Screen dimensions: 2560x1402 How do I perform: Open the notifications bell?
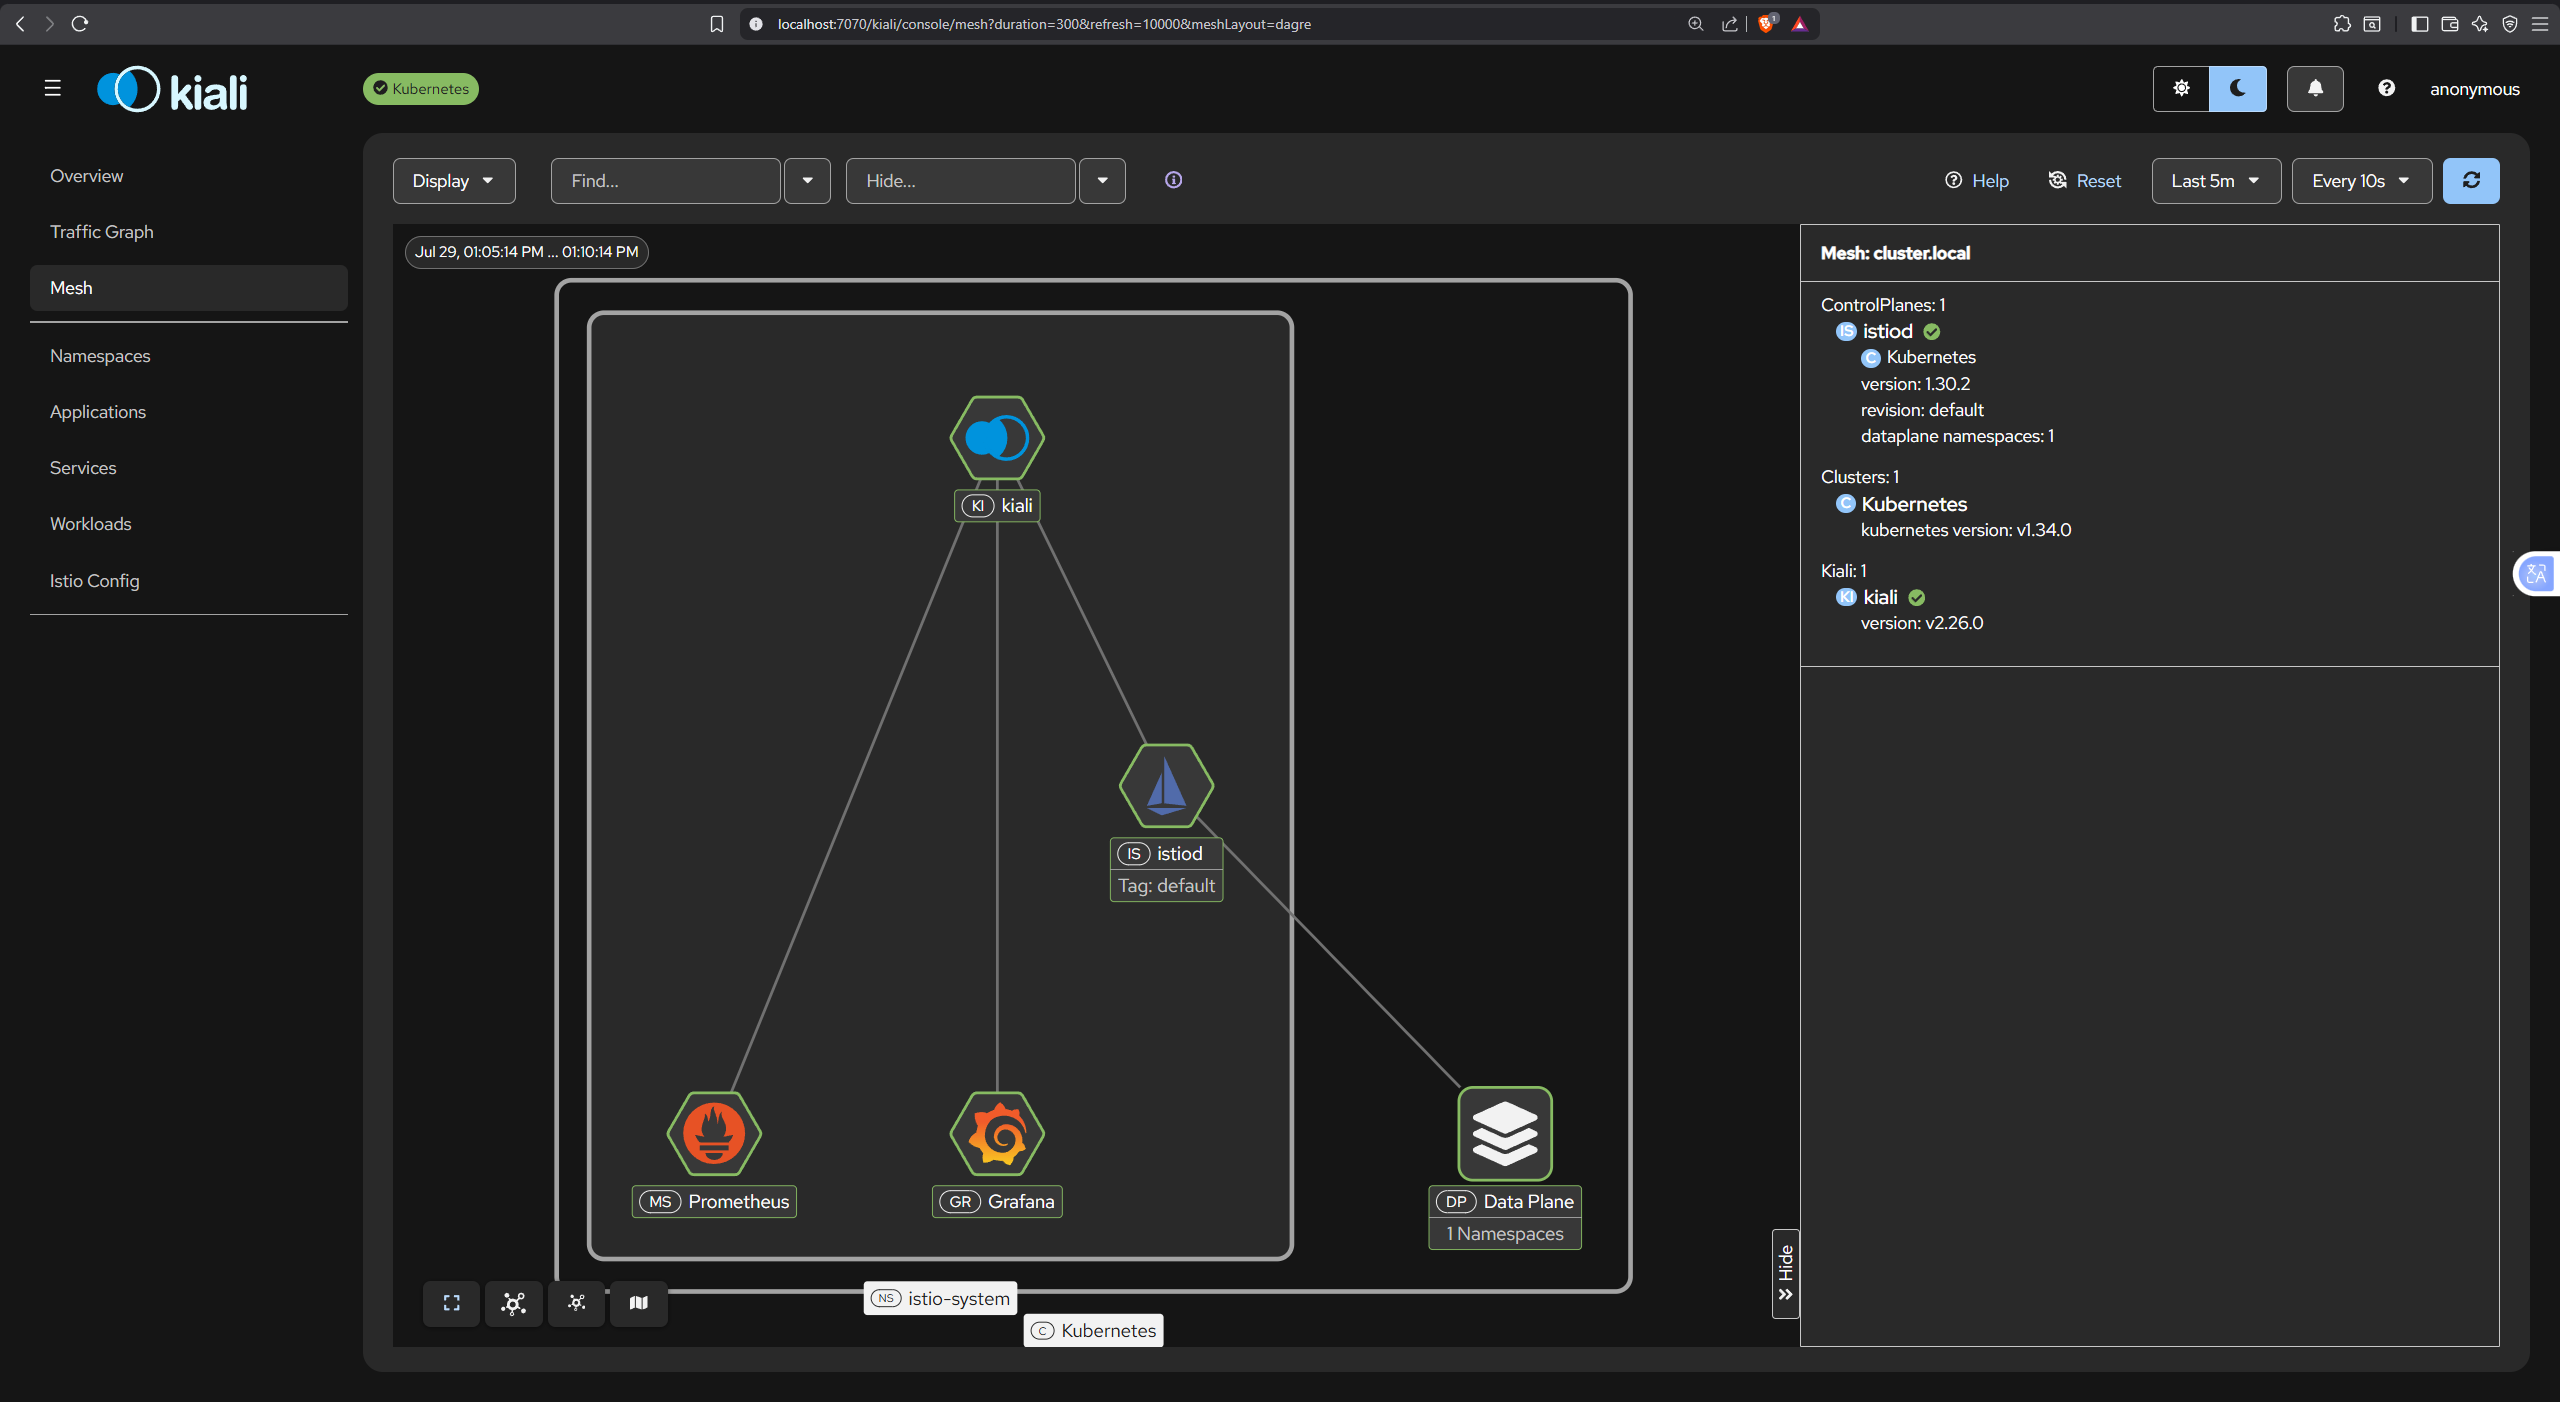pos(2315,89)
